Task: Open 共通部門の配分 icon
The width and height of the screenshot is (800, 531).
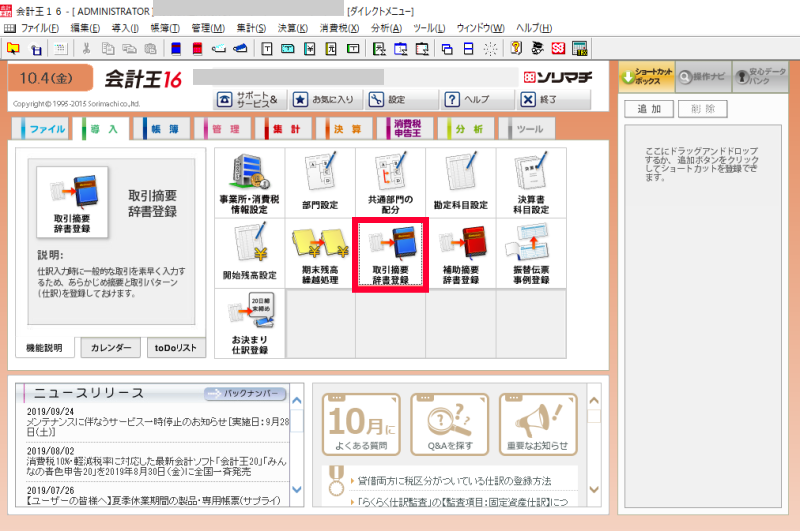Action: pos(390,183)
